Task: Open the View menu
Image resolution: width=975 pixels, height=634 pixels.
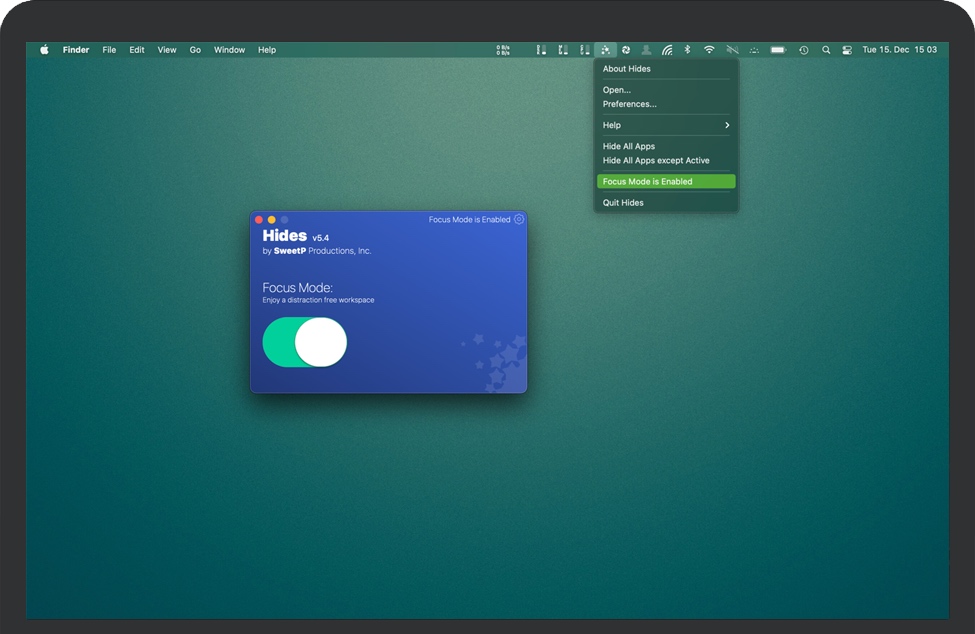Action: coord(167,50)
